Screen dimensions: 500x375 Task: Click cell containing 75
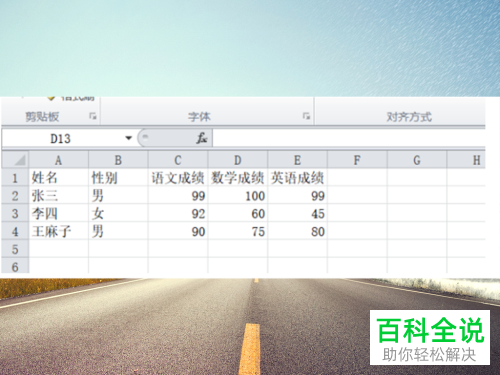coord(238,231)
